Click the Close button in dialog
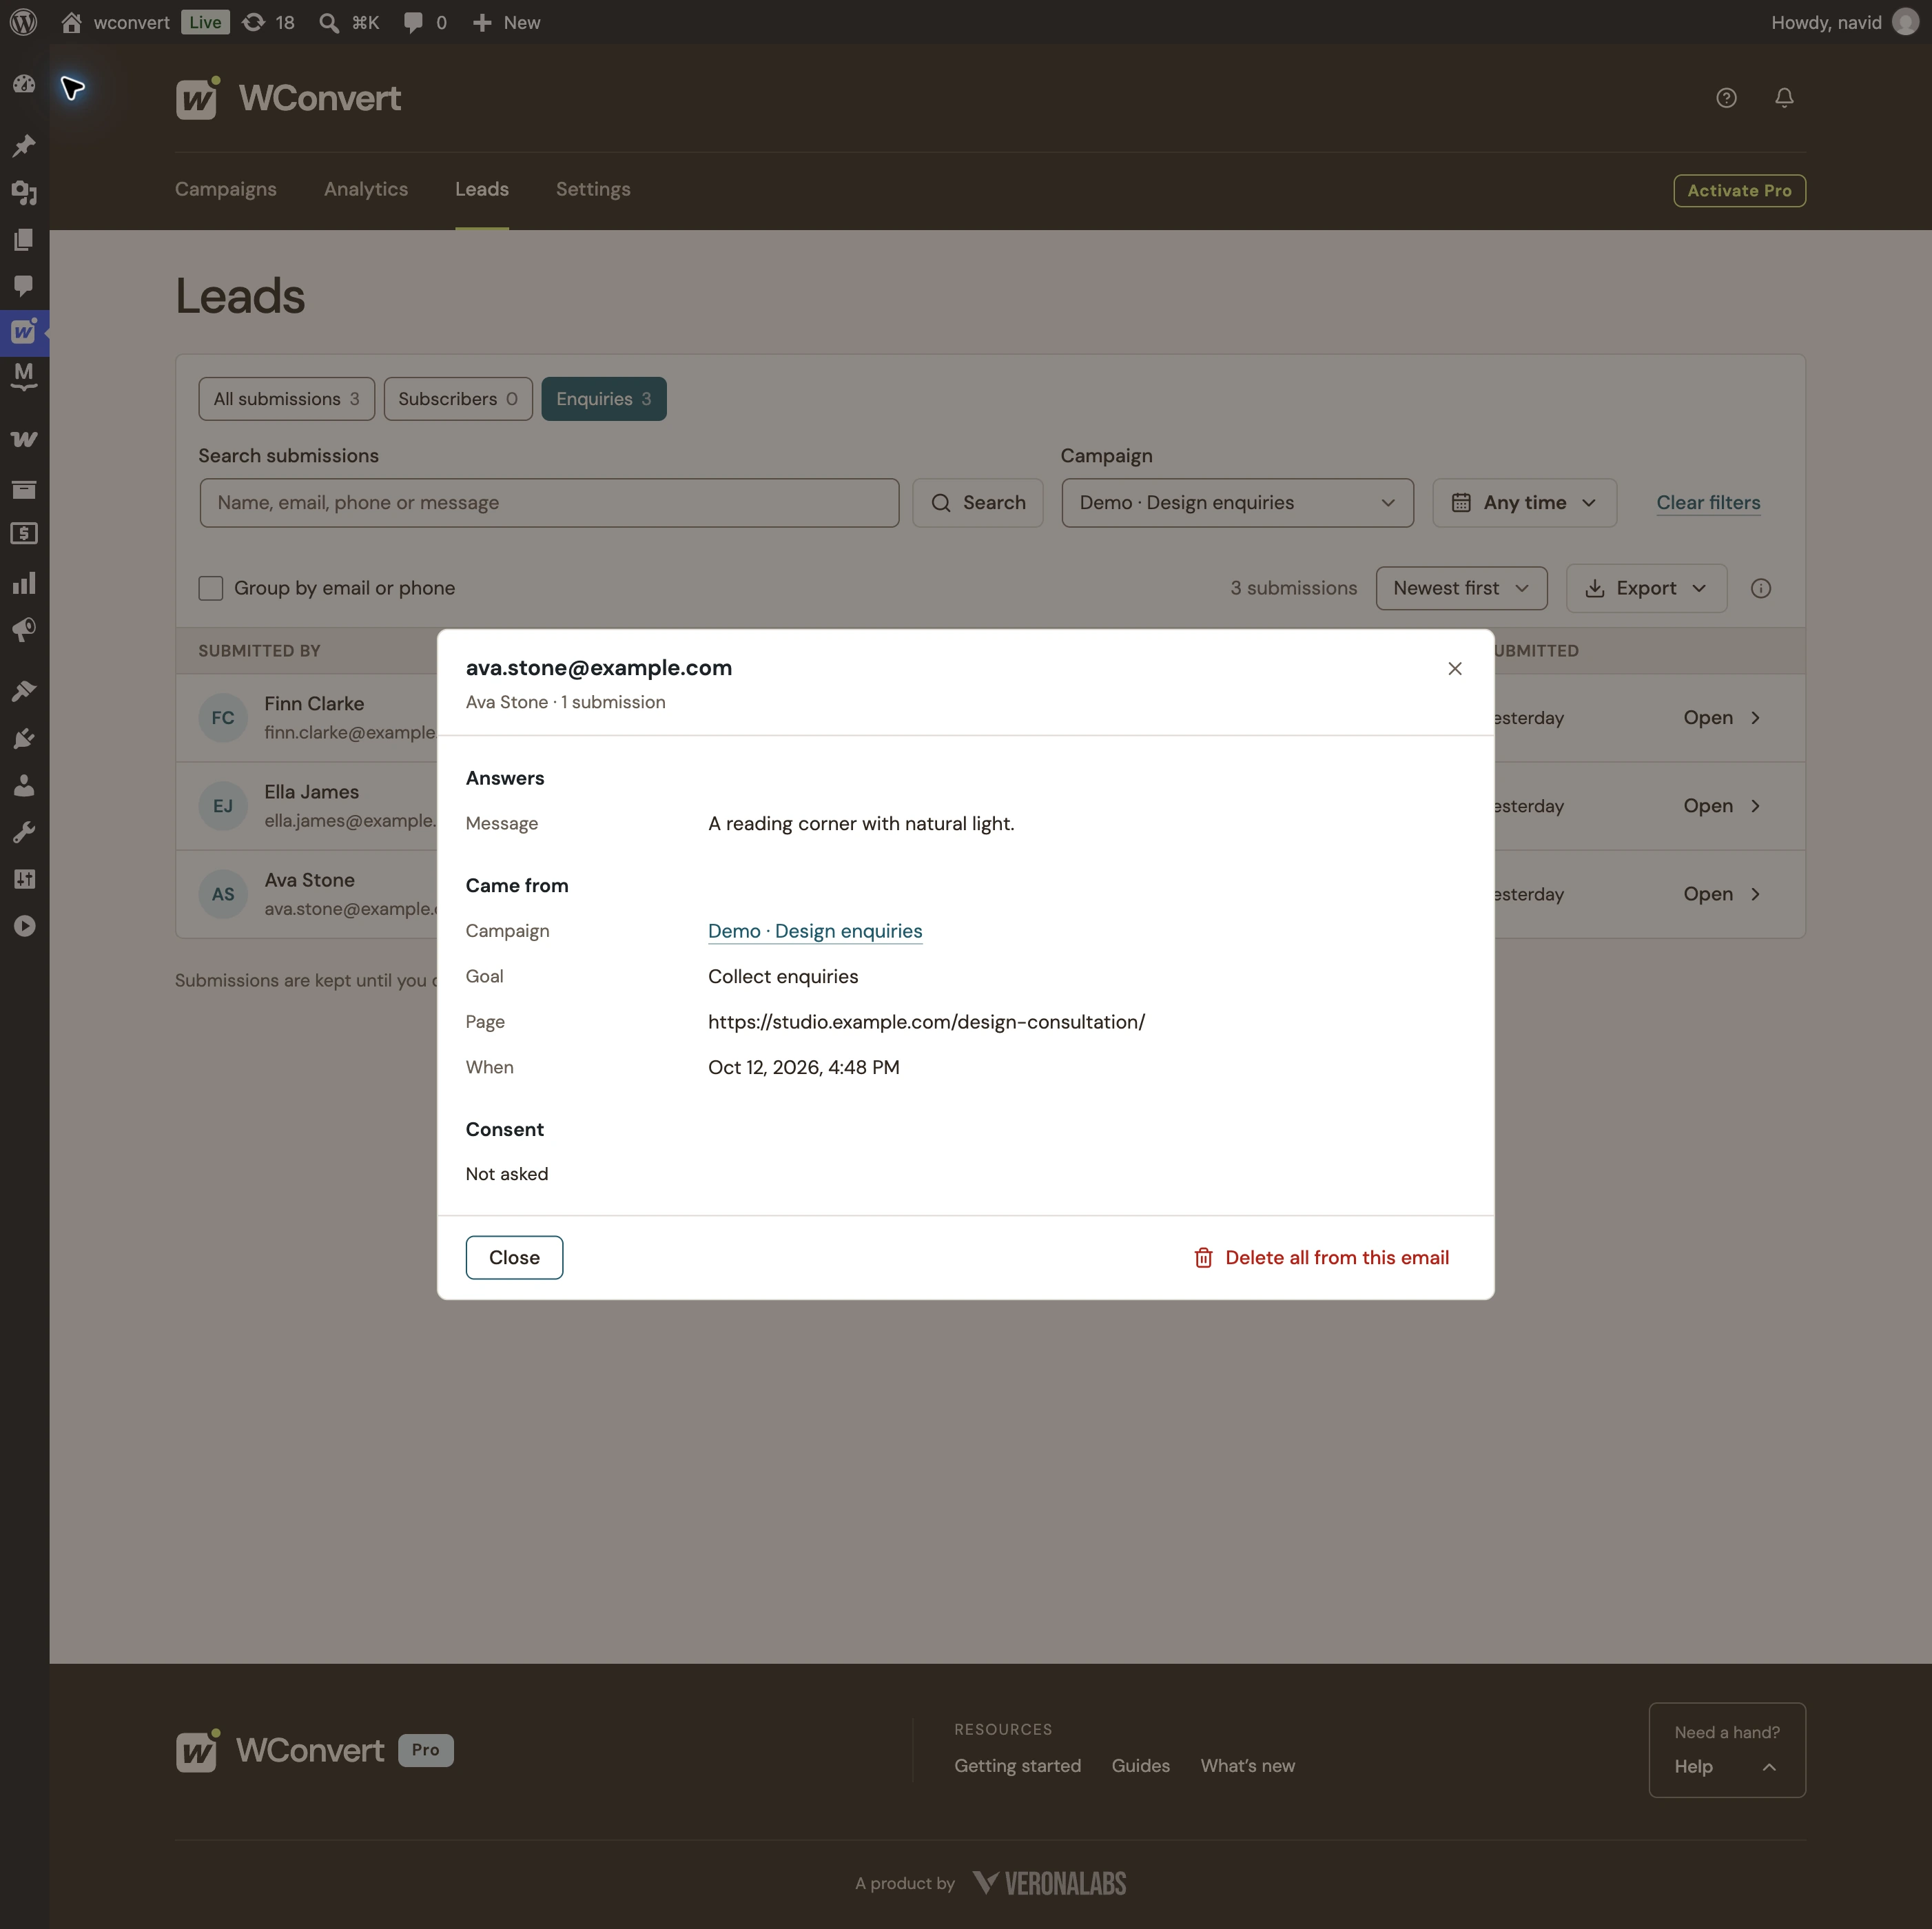Image resolution: width=1932 pixels, height=1929 pixels. click(x=514, y=1257)
